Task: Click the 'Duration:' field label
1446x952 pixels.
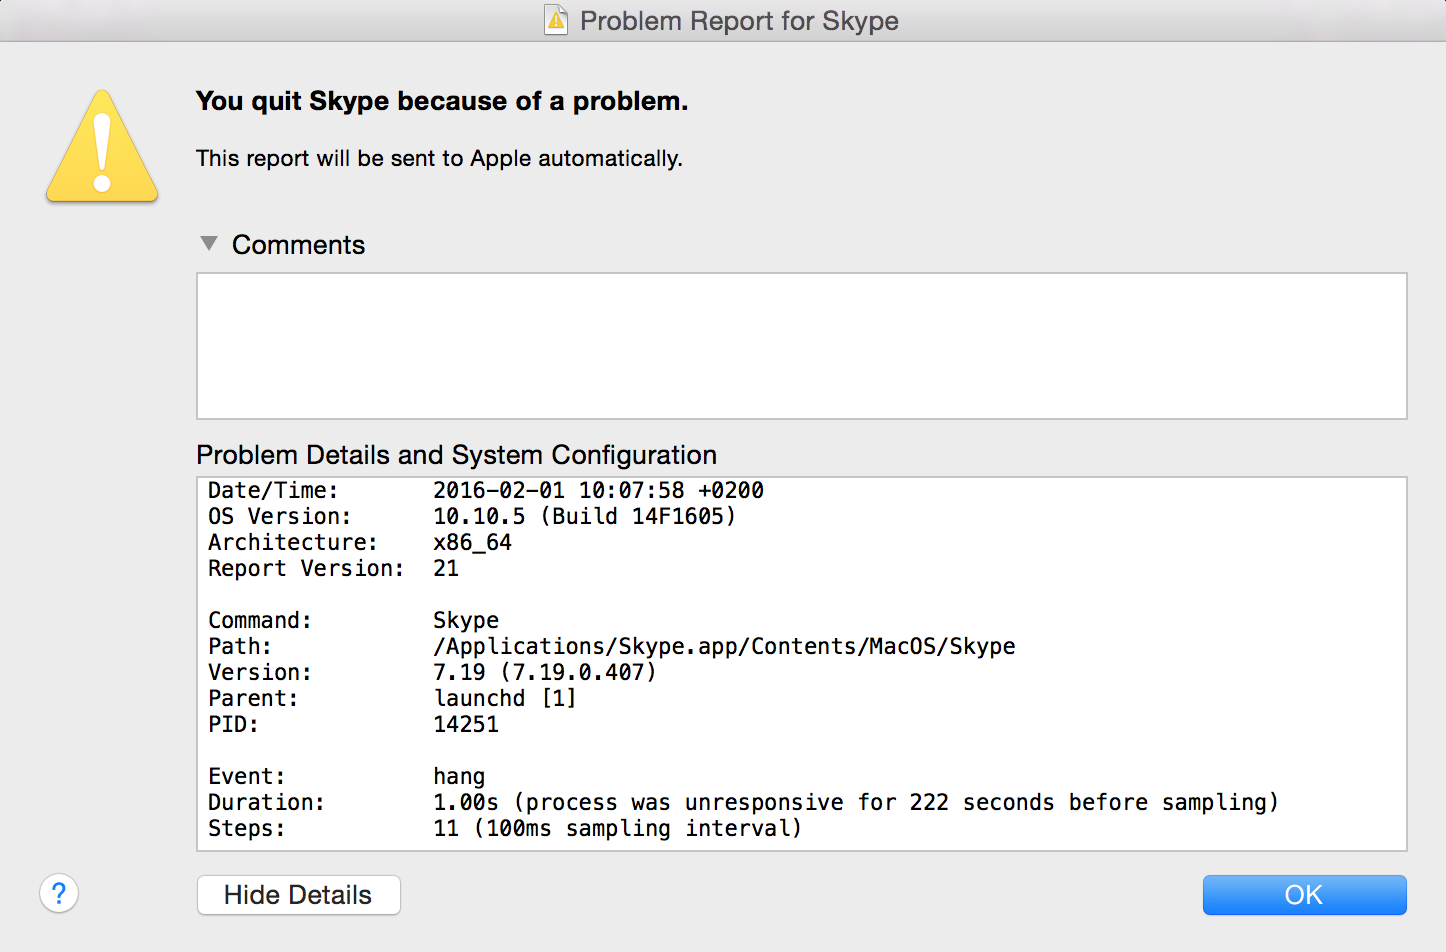Action: (x=266, y=802)
